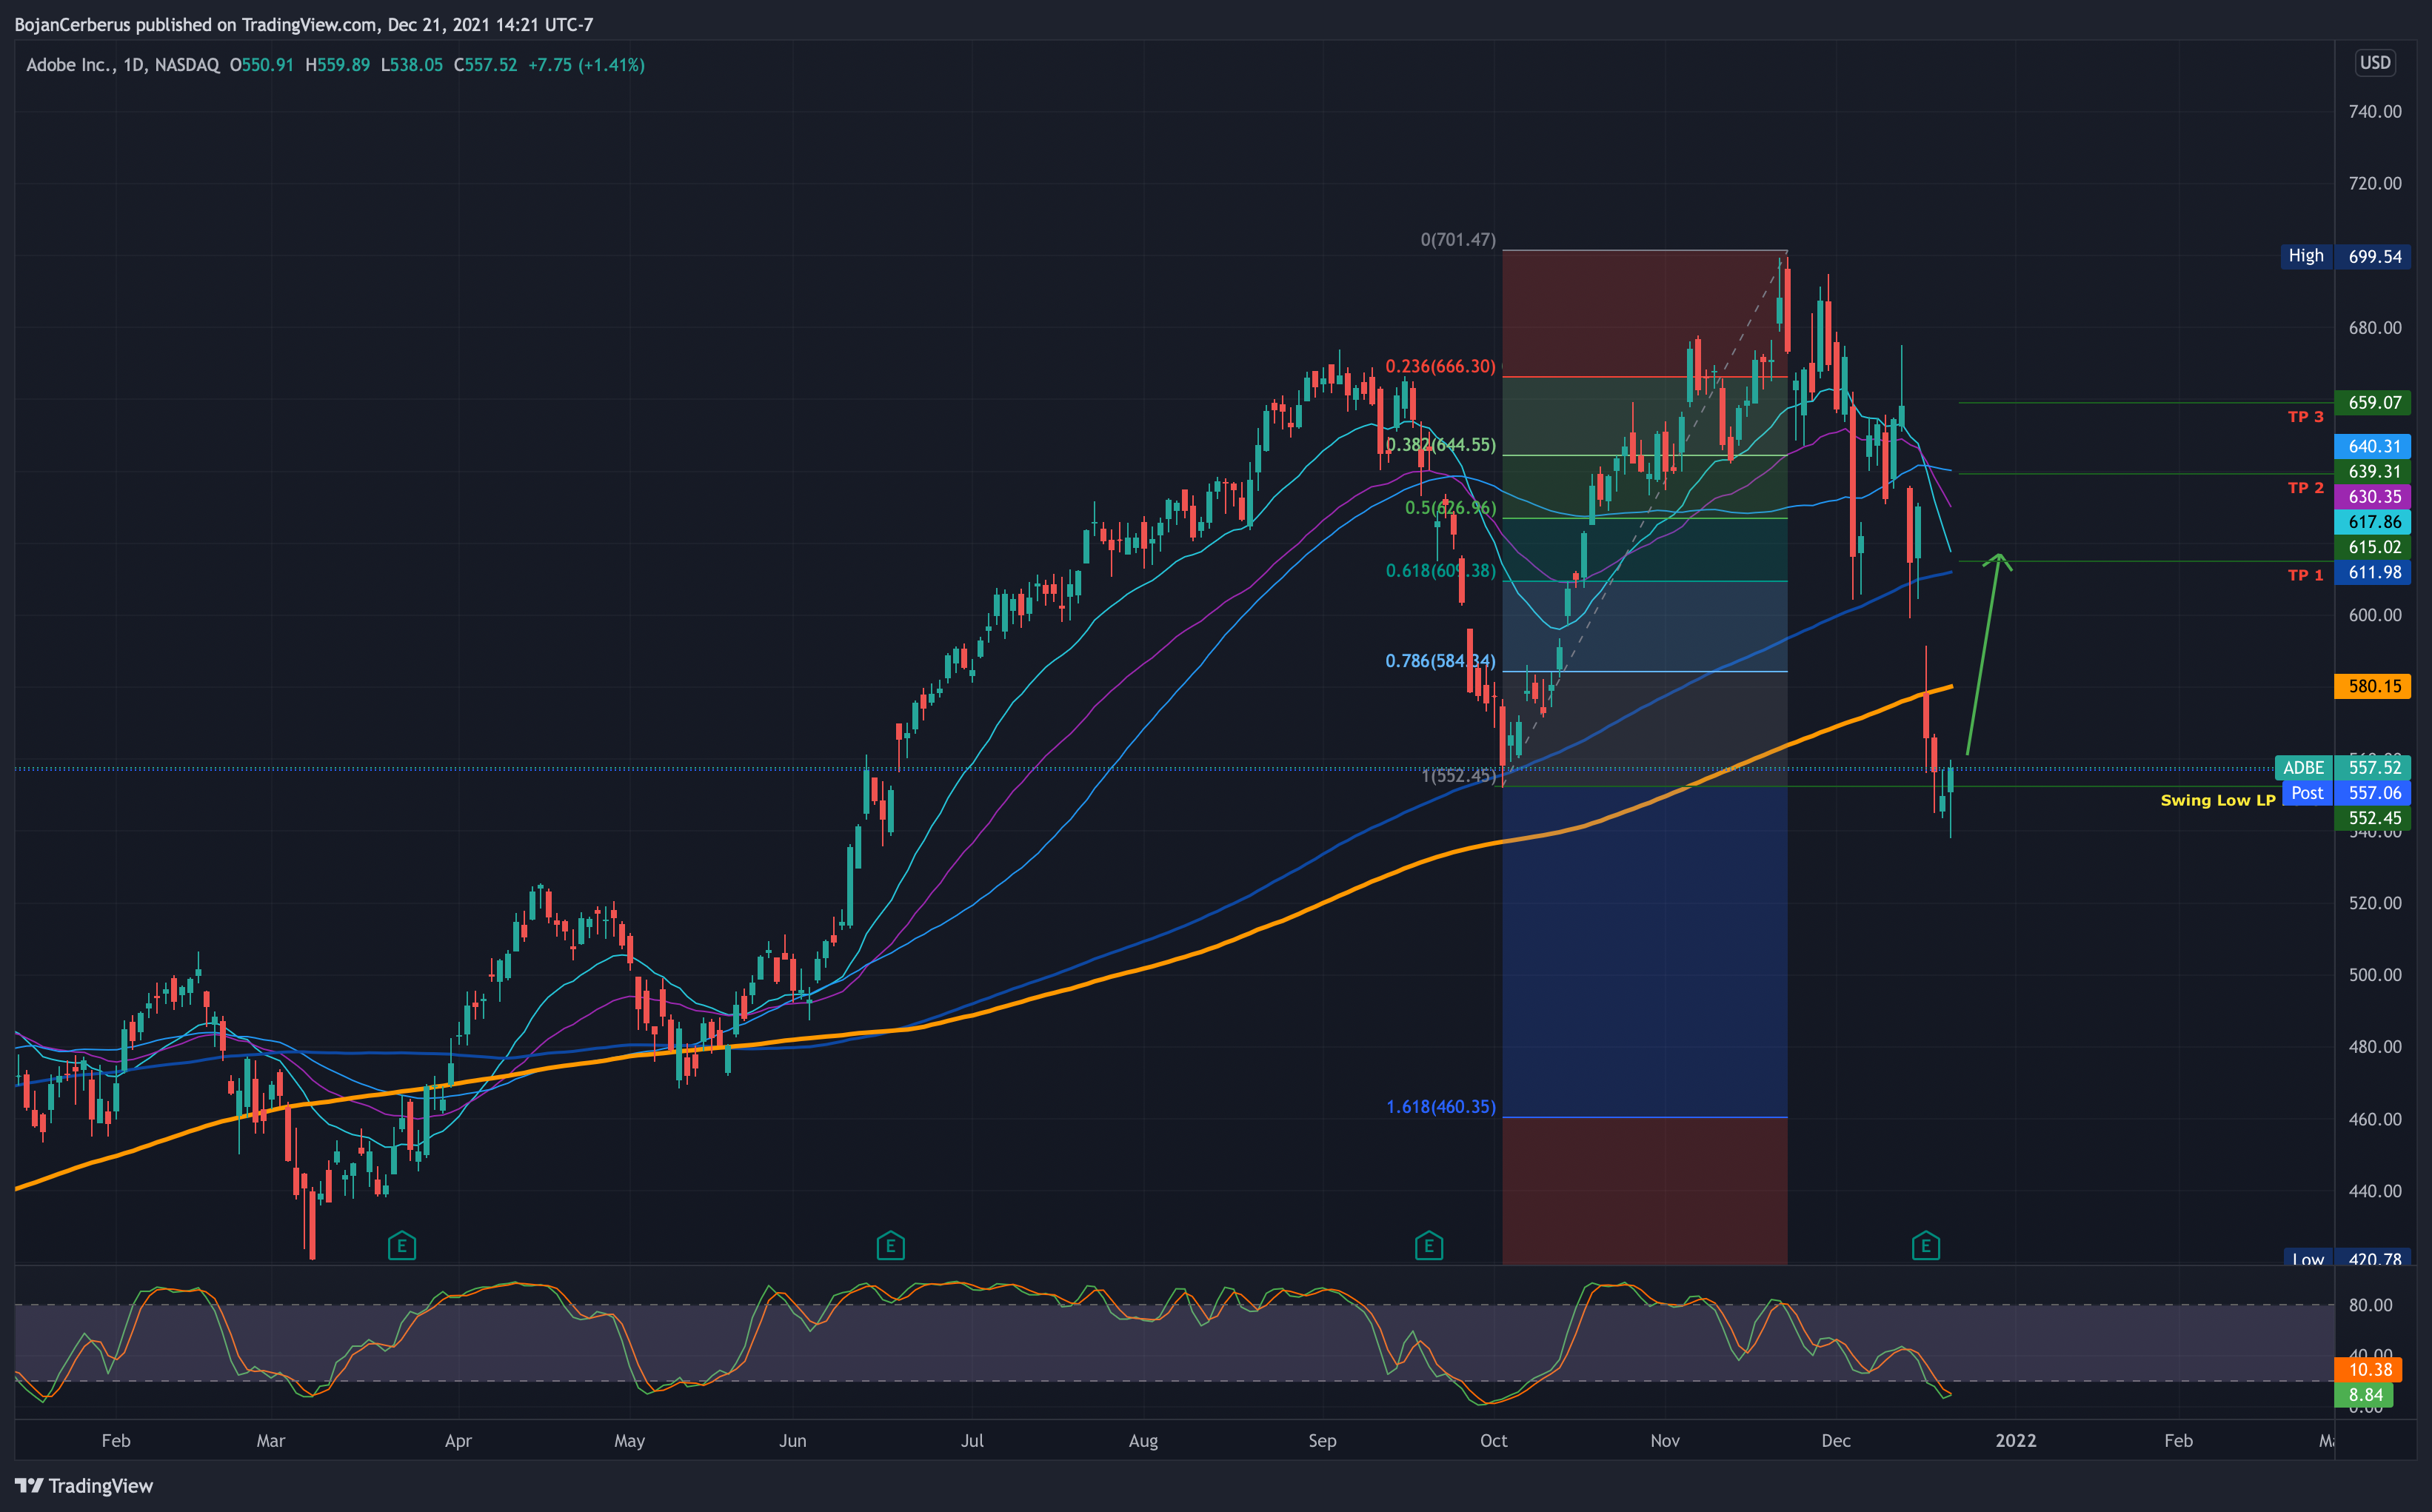The height and width of the screenshot is (1512, 2432).
Task: Click the Oct time axis label
Action: tap(1493, 1441)
